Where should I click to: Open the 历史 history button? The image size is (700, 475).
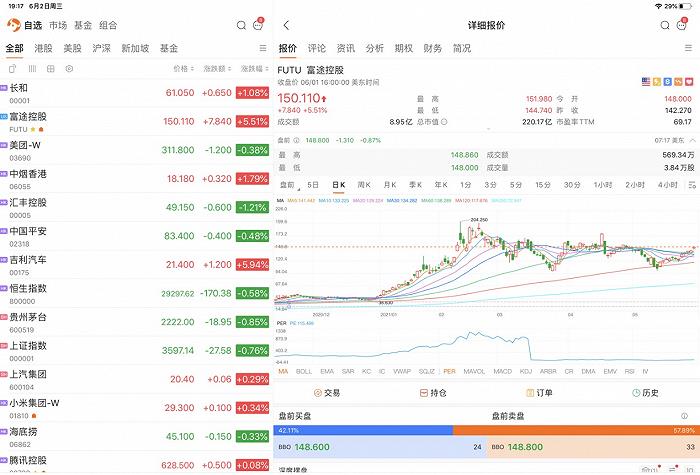[x=646, y=393]
